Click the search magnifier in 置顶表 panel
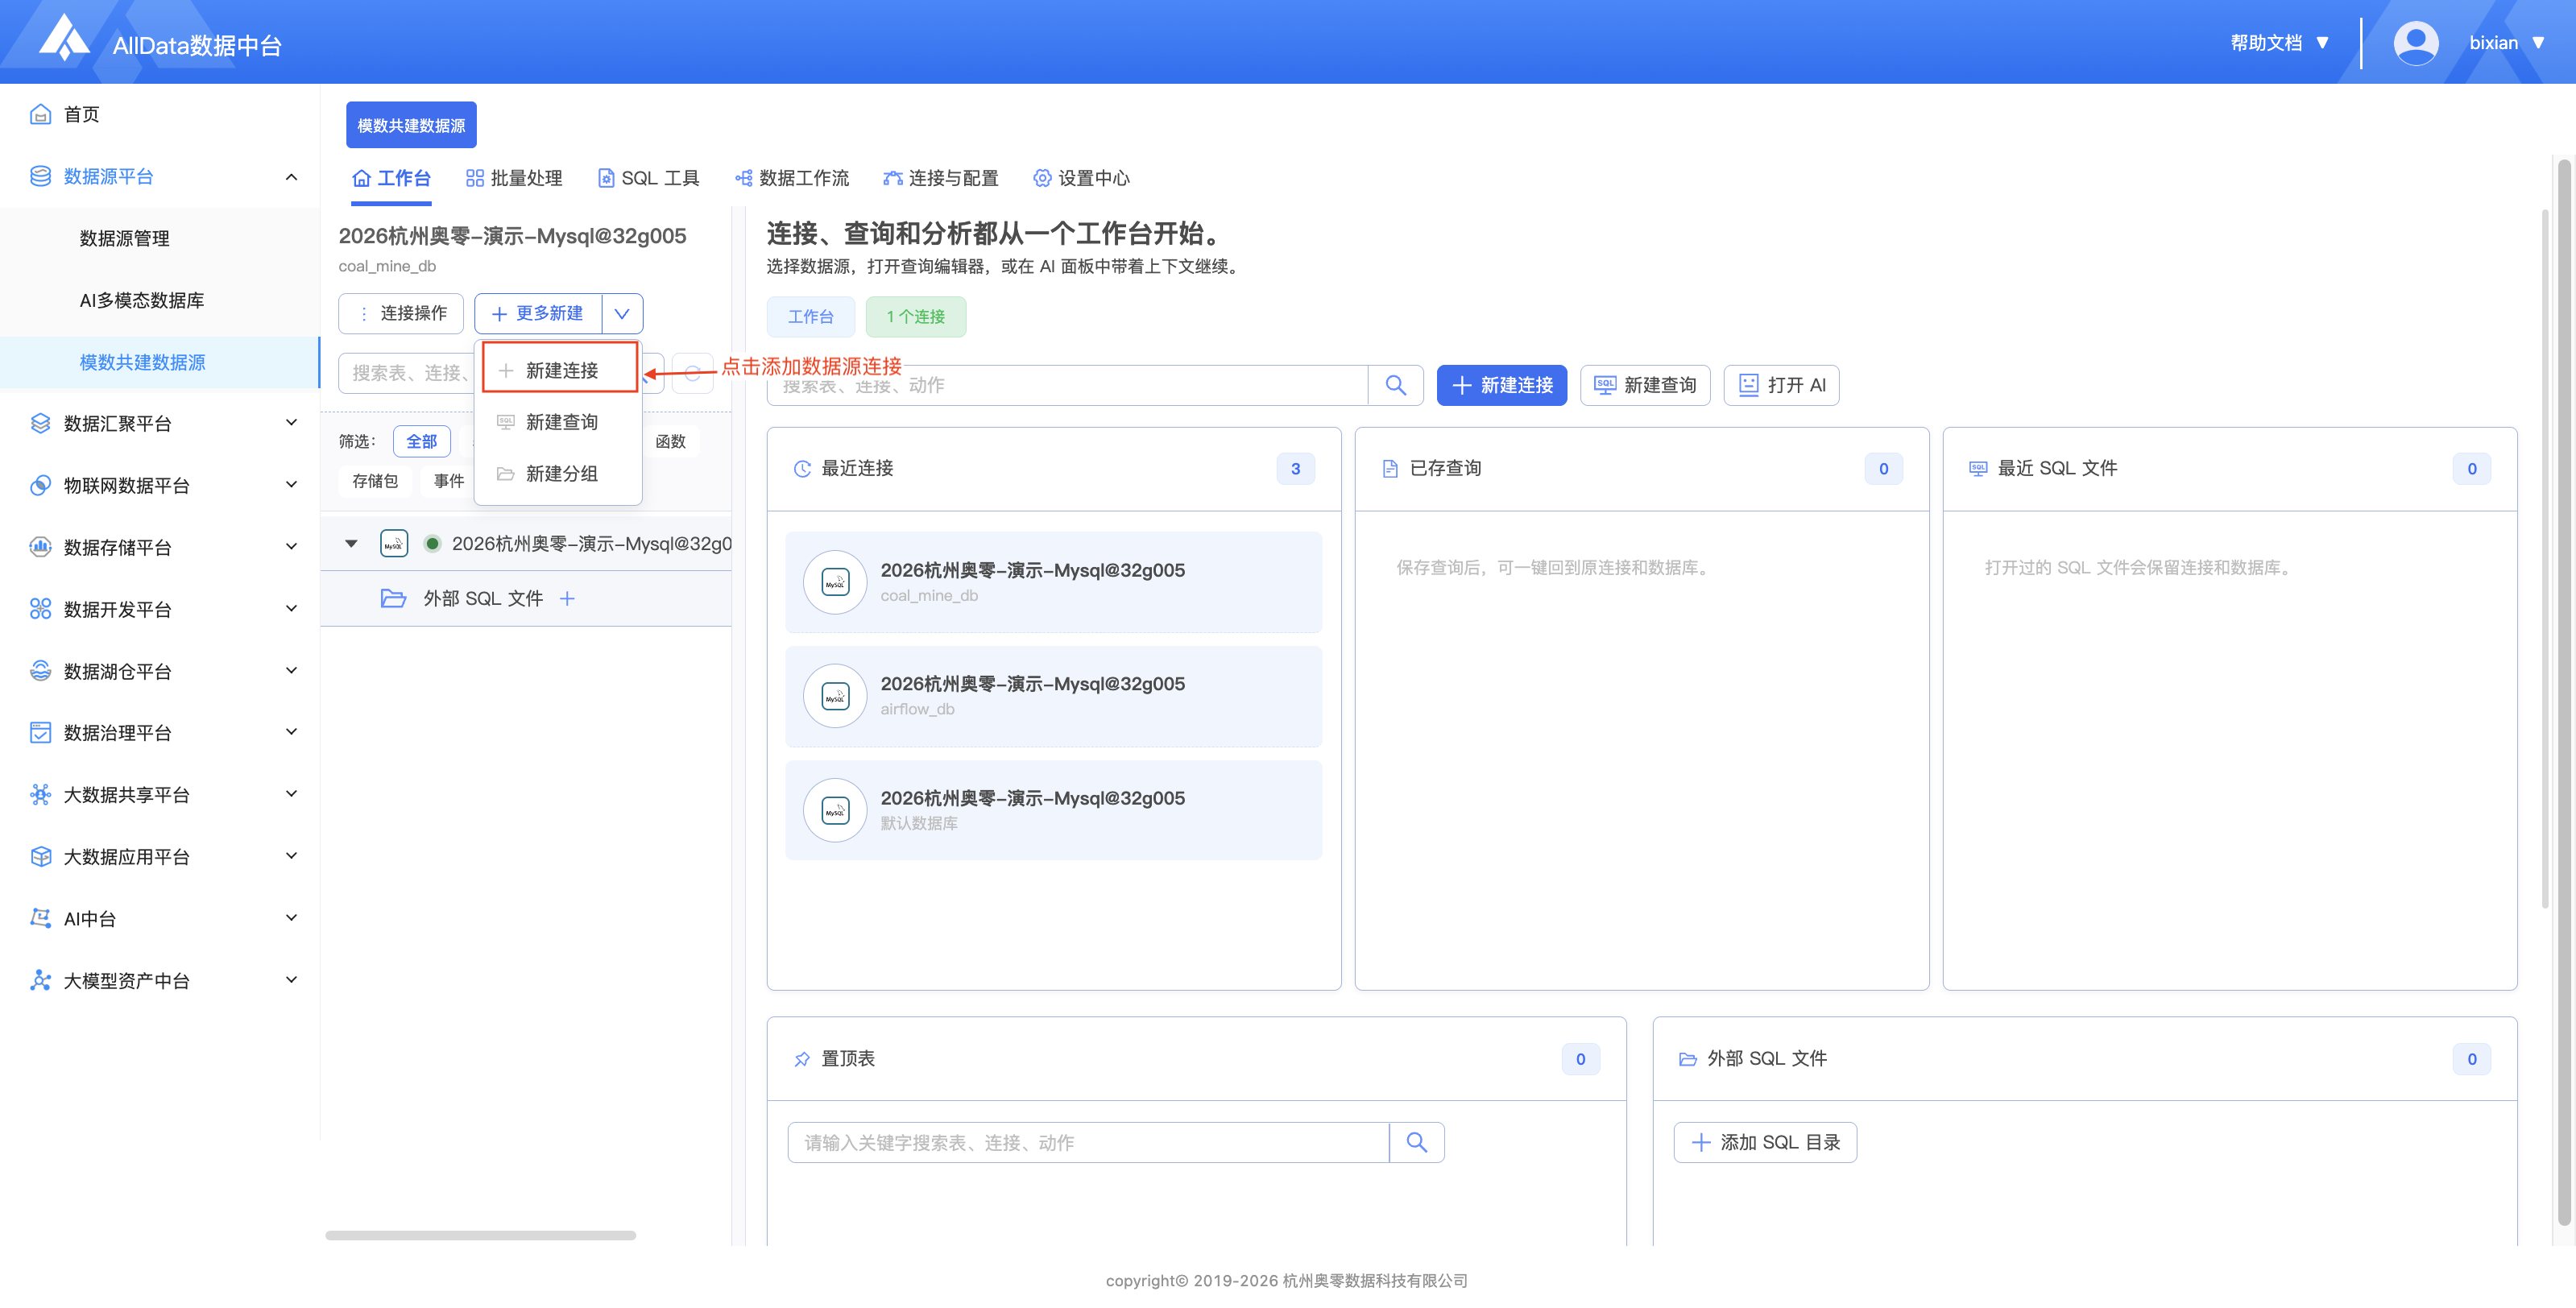This screenshot has width=2576, height=1308. [1417, 1142]
